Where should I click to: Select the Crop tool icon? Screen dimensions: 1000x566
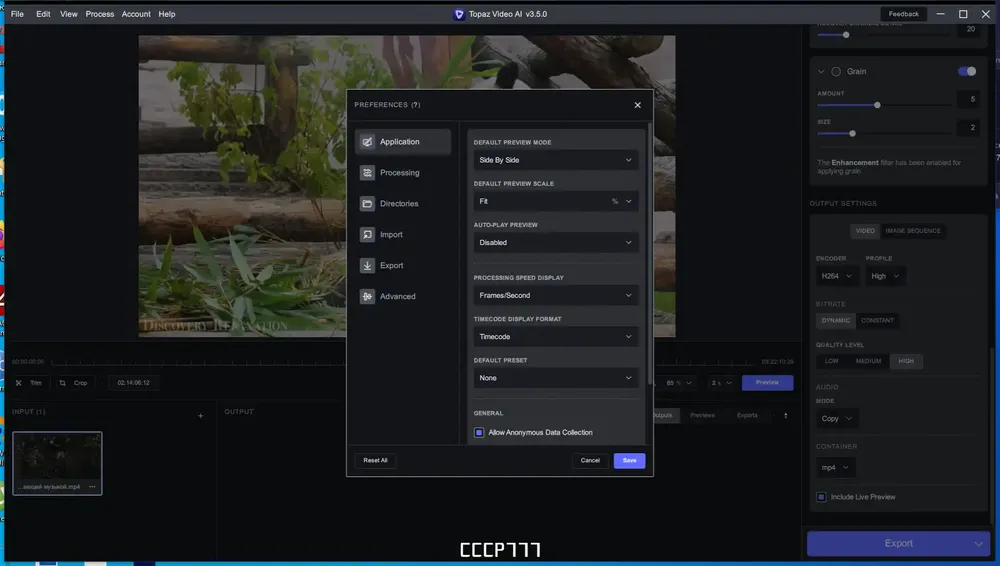[62, 383]
